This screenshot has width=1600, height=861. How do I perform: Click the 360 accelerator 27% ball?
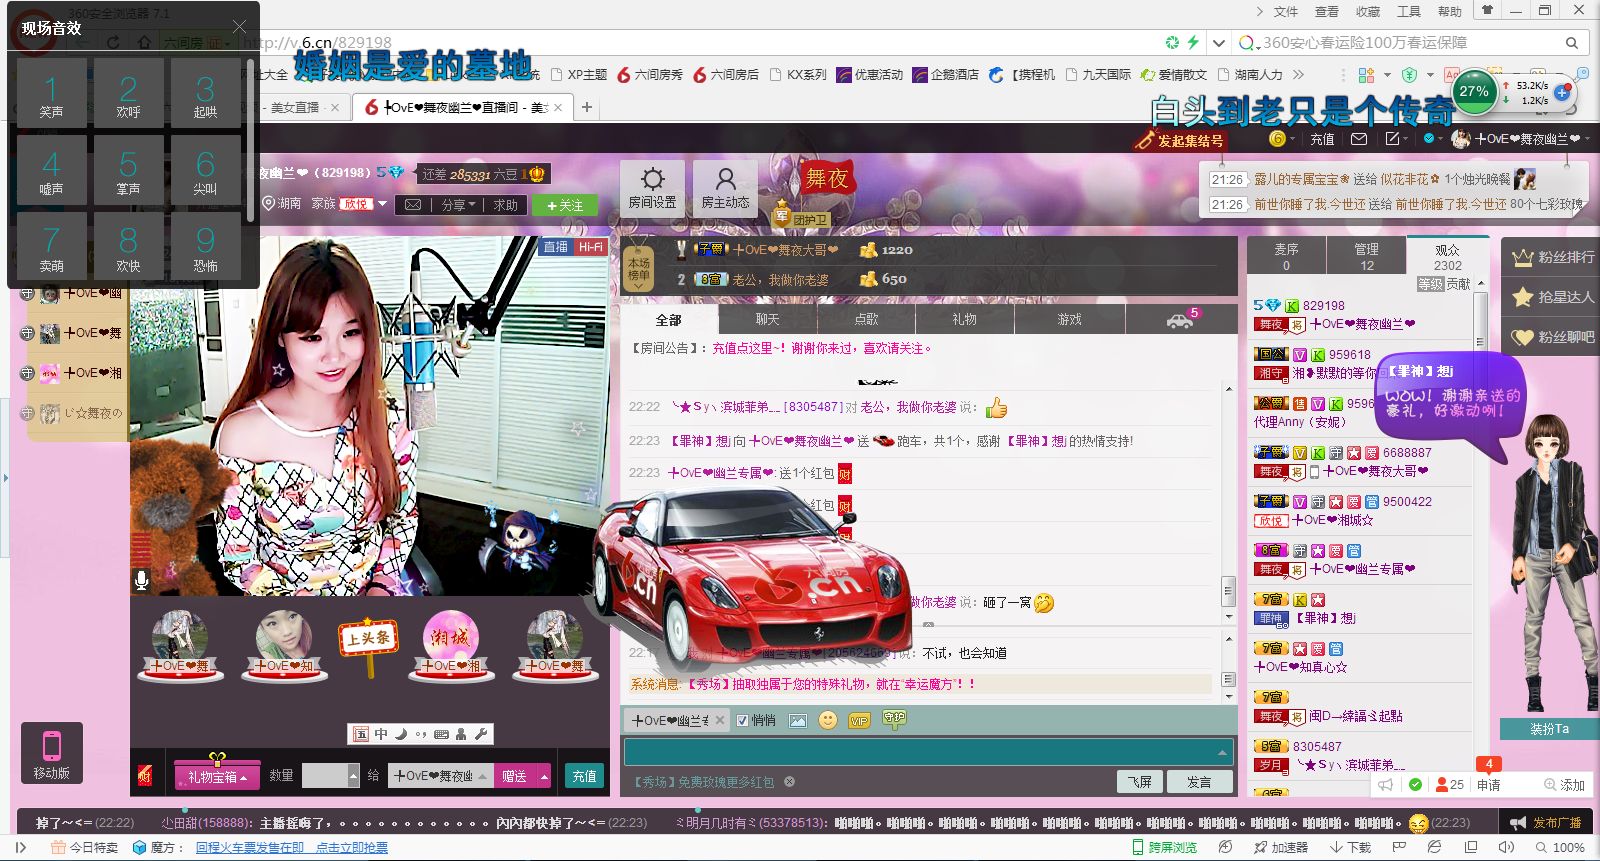point(1474,91)
